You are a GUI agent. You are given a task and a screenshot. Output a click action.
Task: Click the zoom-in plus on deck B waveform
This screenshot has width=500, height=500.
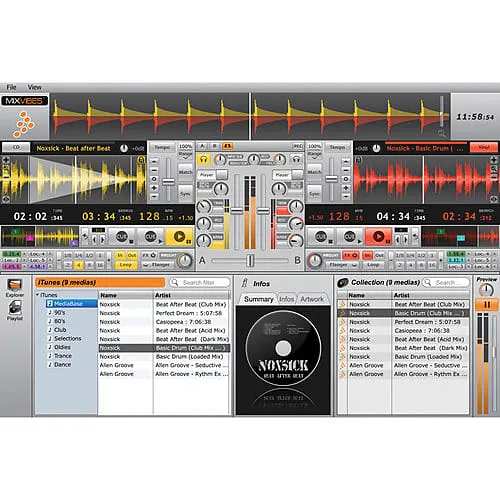click(494, 160)
